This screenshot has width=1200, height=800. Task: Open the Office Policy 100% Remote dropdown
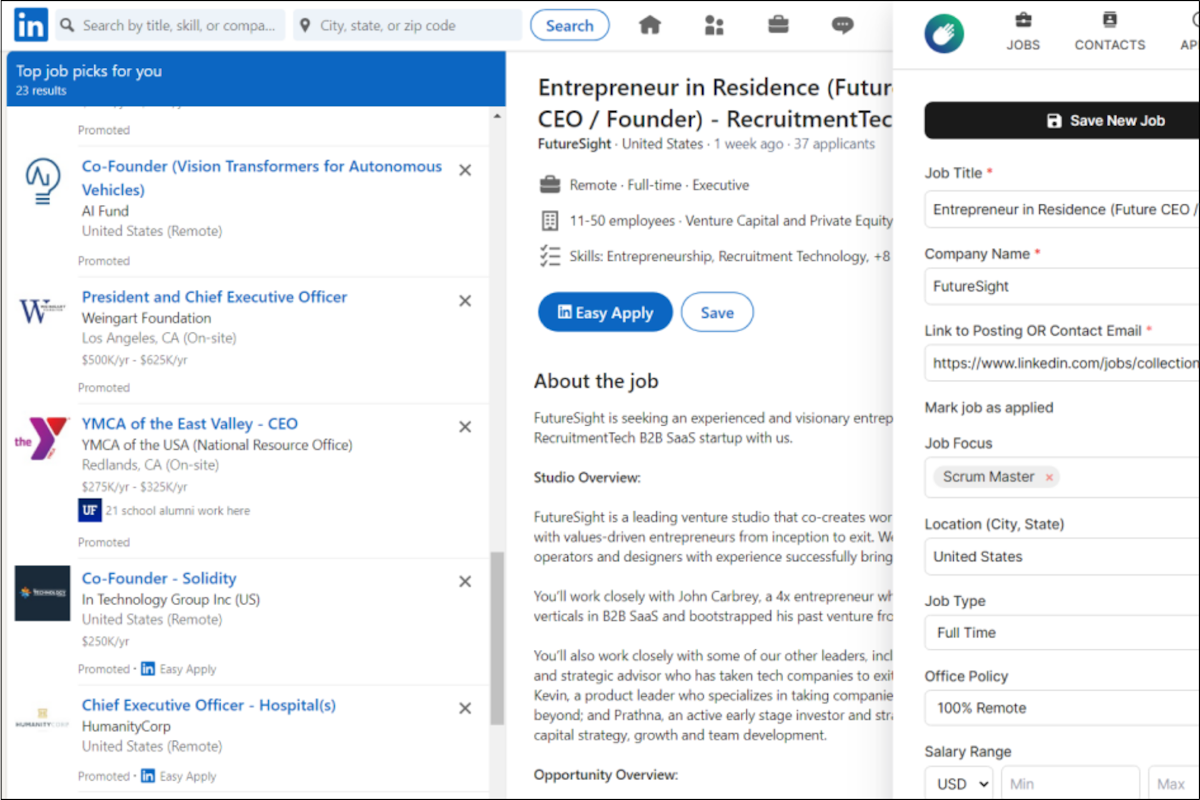[x=1062, y=708]
